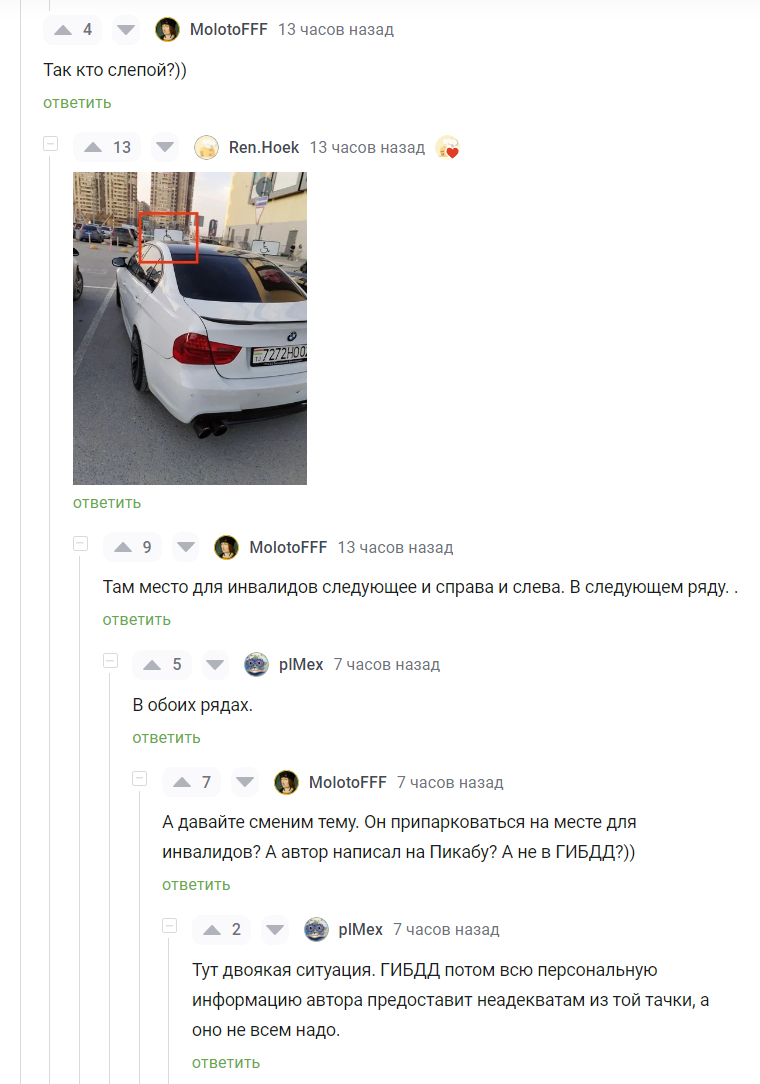Upvote Ren.Hoek's photo comment
This screenshot has height=1084, width=760.
(x=93, y=147)
